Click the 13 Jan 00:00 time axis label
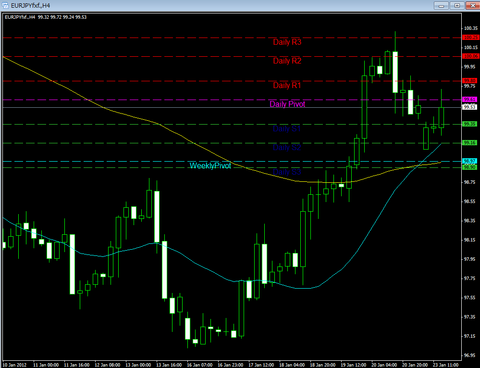The image size is (480, 368). click(138, 365)
